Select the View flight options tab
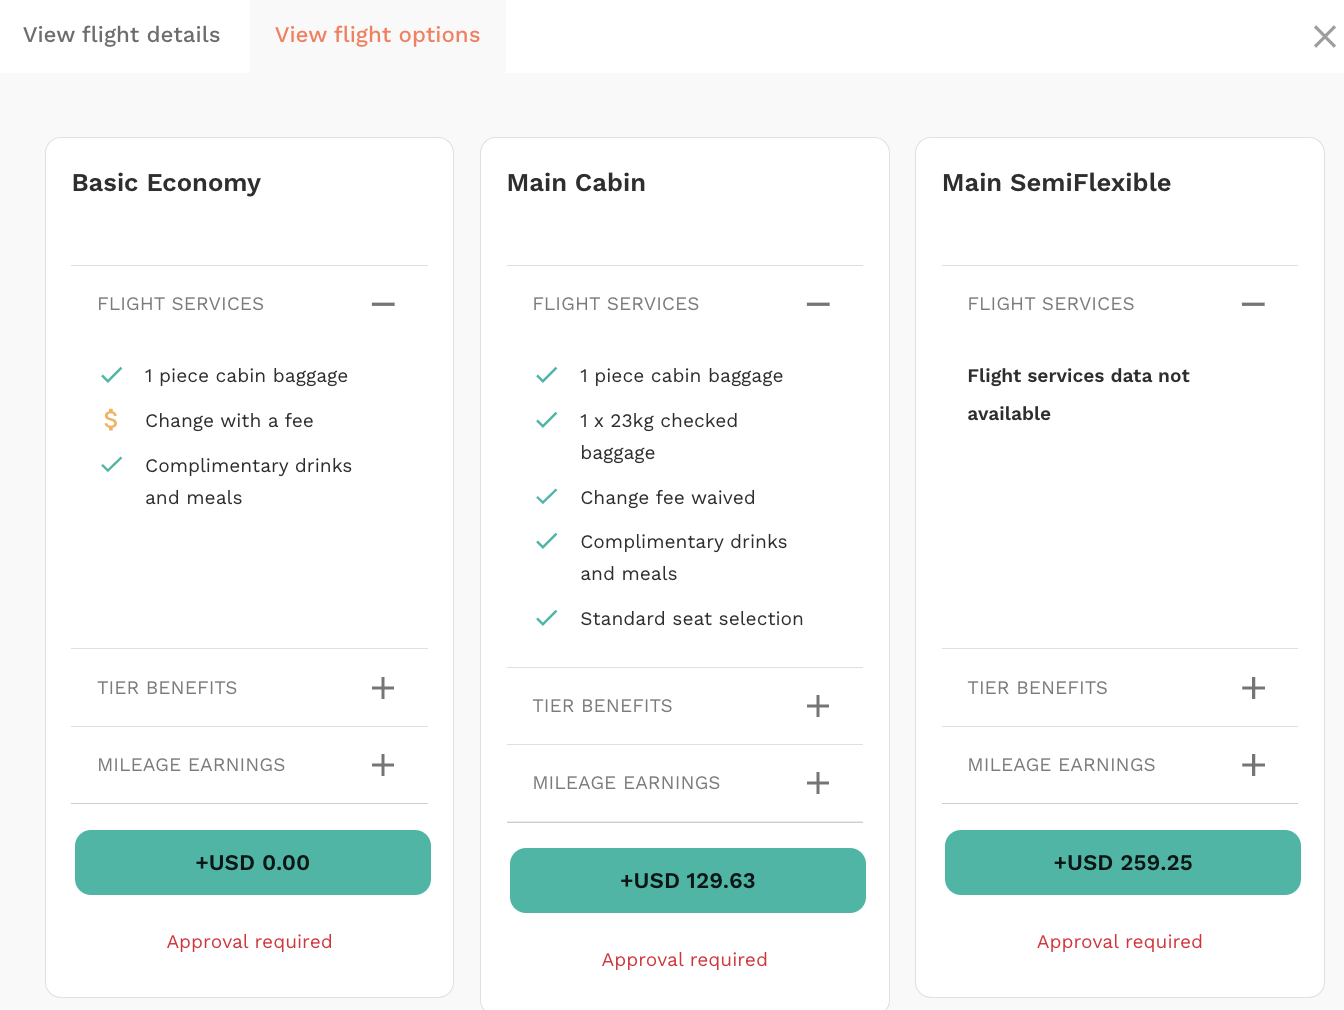This screenshot has height=1010, width=1344. [x=378, y=35]
